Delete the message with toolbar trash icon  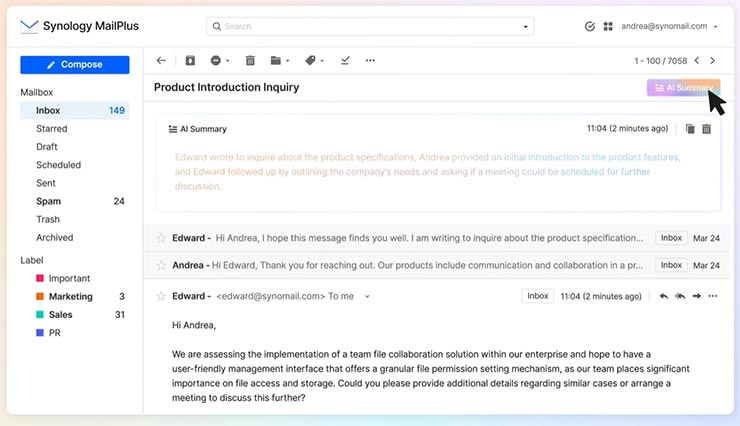tap(250, 60)
